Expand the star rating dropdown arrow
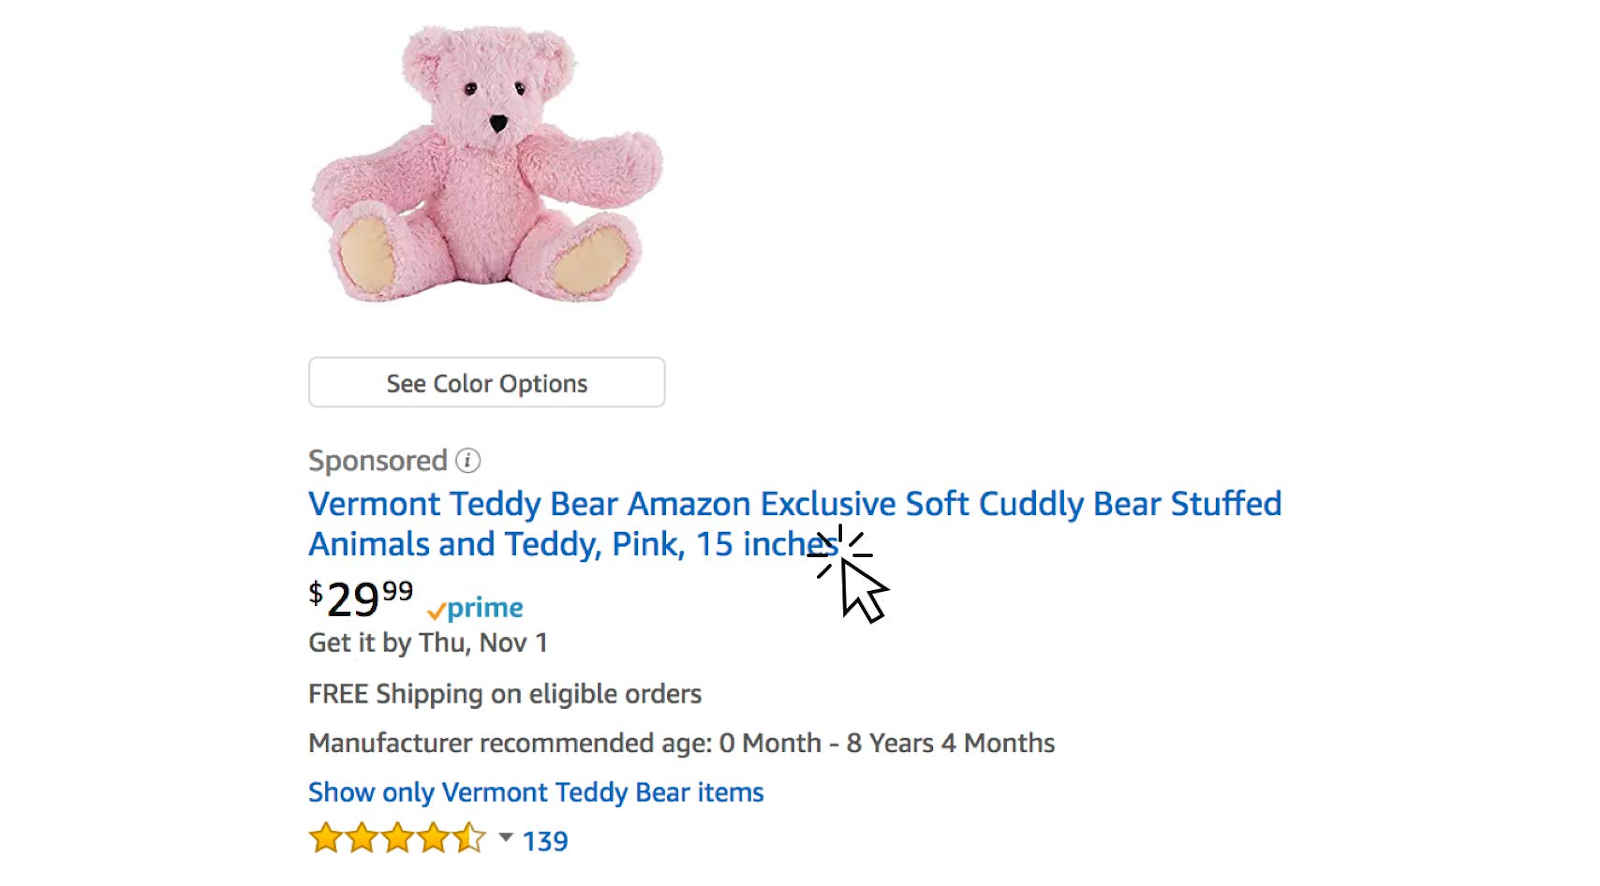 [x=506, y=838]
